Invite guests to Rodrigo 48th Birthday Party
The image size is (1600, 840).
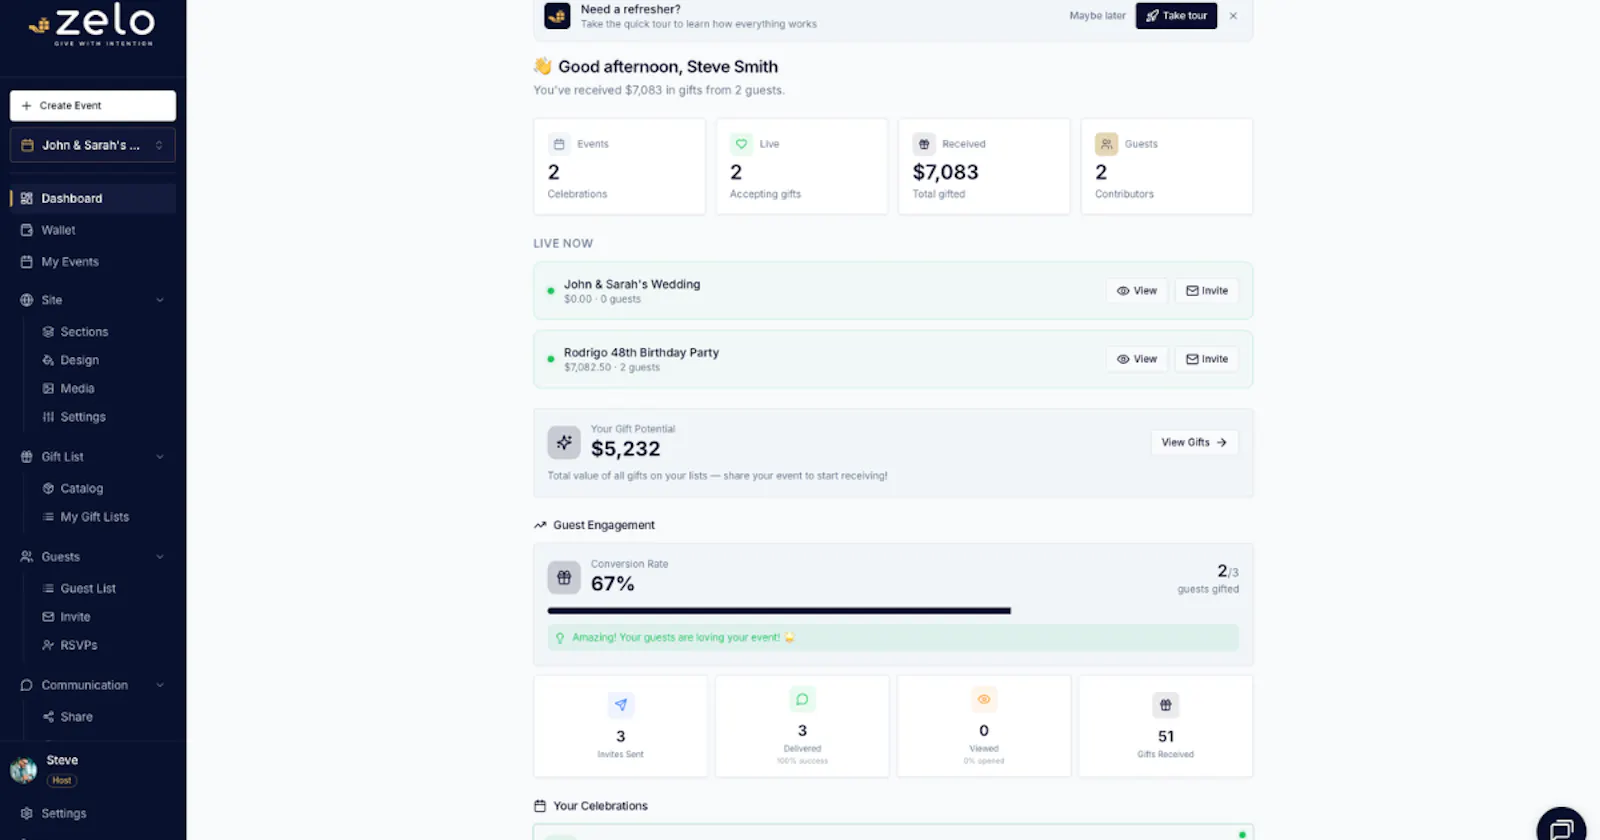1207,359
